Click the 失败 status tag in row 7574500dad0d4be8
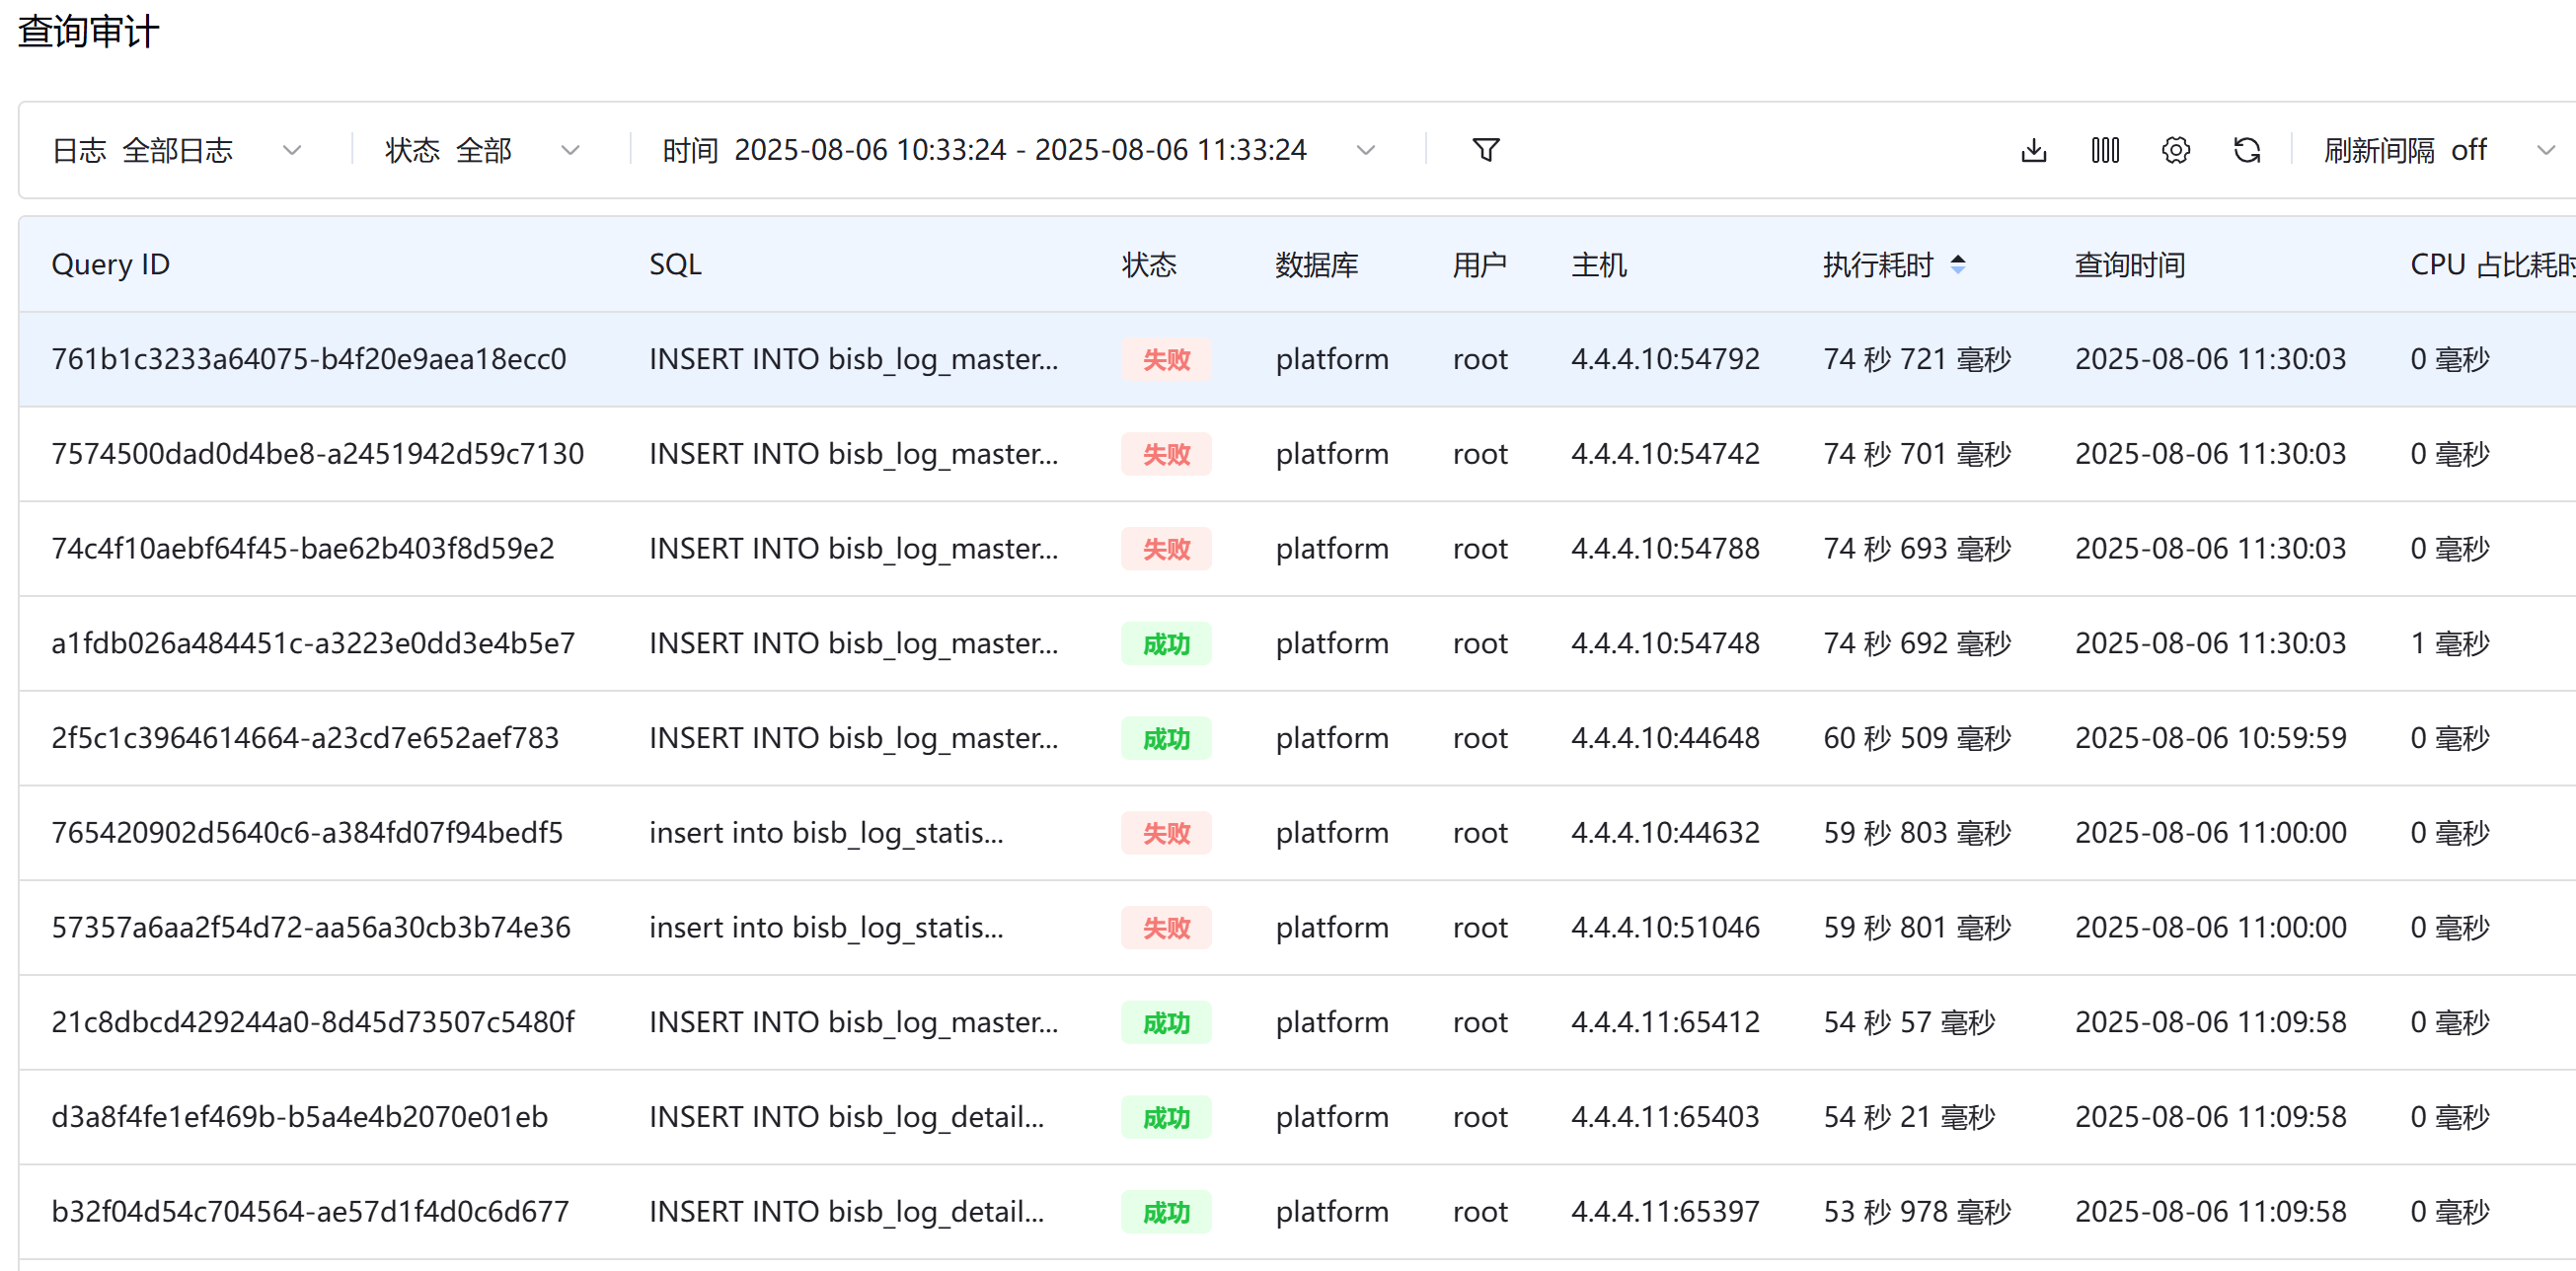This screenshot has height=1271, width=2576. (x=1166, y=454)
